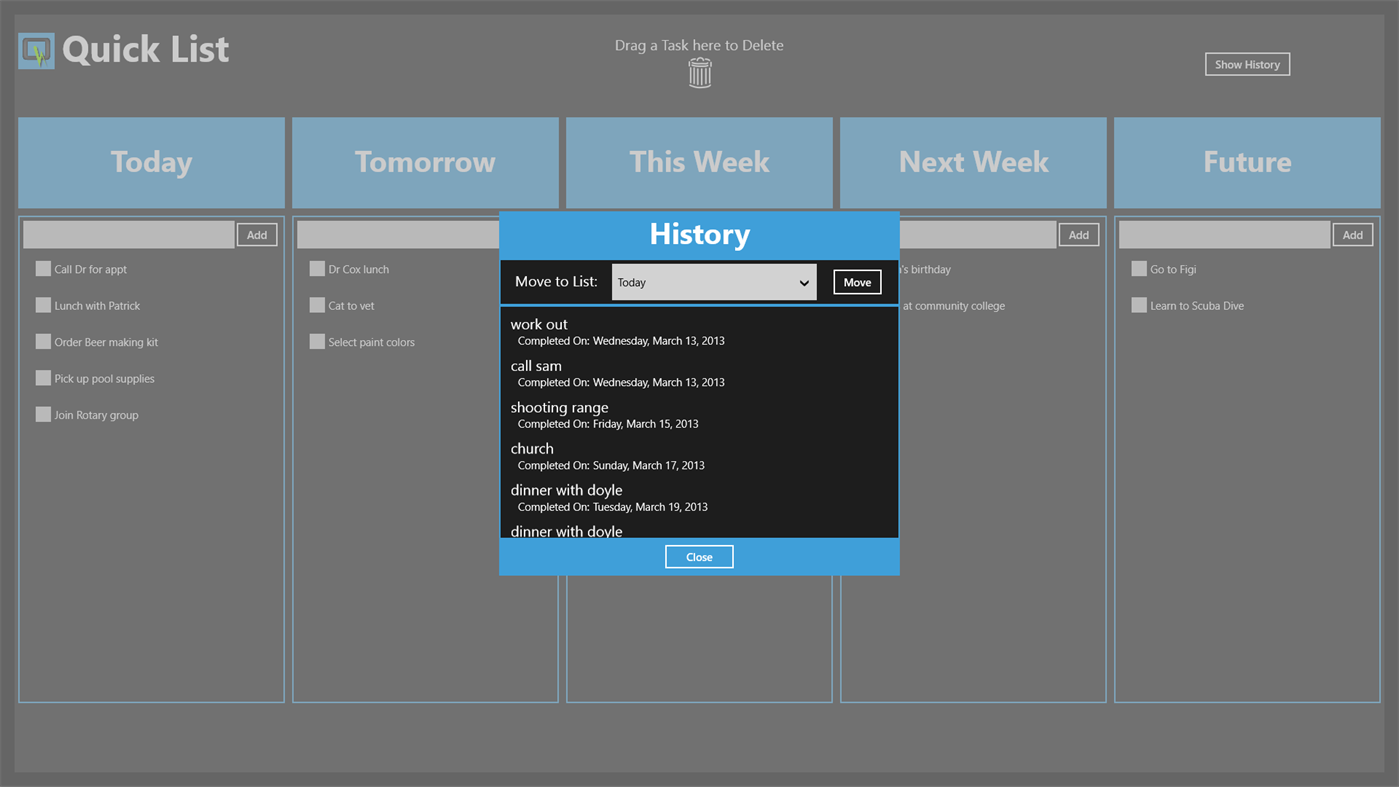Check the Cat to vet checkbox
This screenshot has height=787, width=1399.
[317, 305]
